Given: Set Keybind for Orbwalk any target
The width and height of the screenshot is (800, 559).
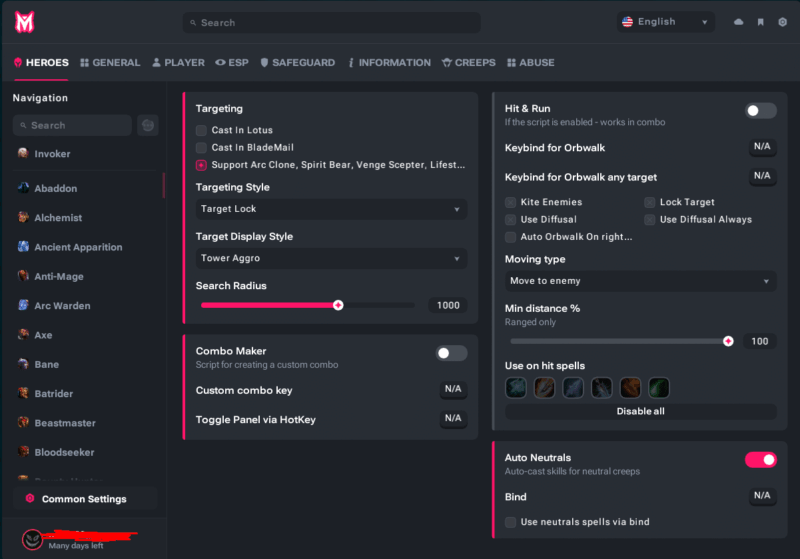Looking at the screenshot, I should point(762,176).
